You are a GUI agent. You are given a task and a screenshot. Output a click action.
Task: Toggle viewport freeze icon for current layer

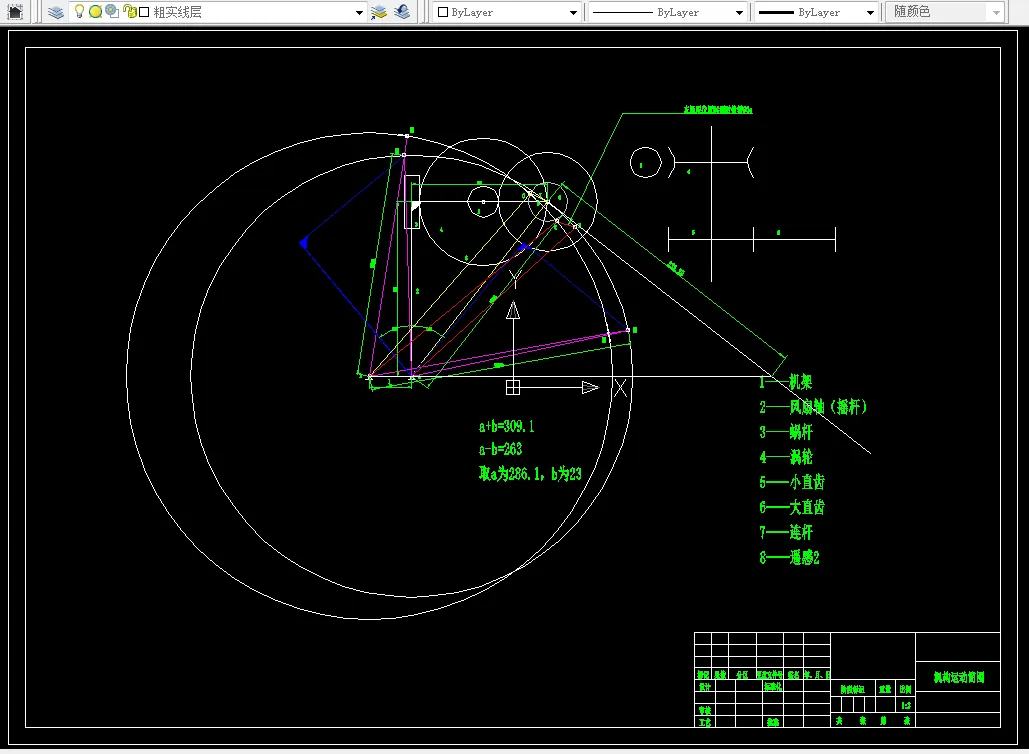tap(112, 11)
